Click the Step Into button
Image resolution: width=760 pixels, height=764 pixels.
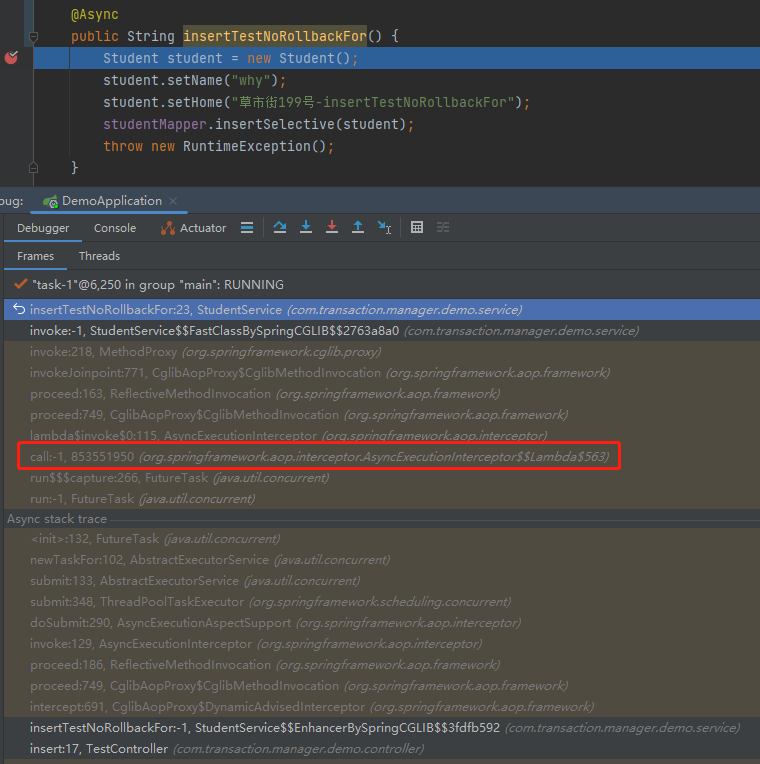[306, 227]
